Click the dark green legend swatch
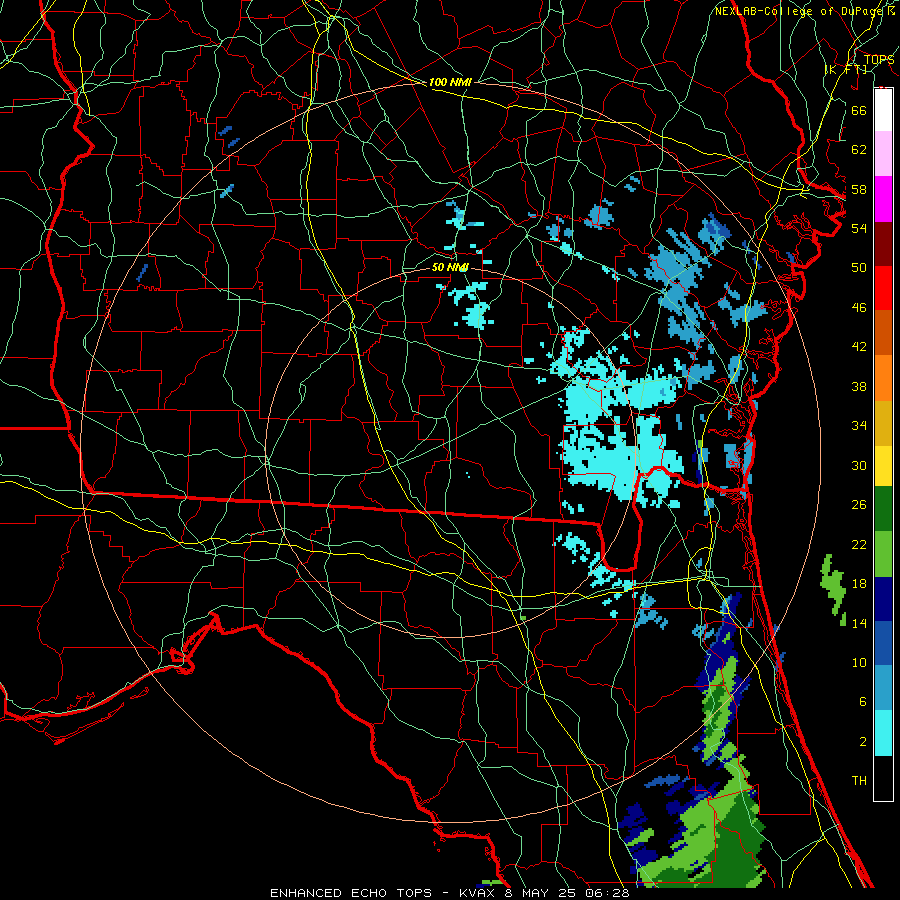Screen dimensions: 900x900 coord(883,509)
